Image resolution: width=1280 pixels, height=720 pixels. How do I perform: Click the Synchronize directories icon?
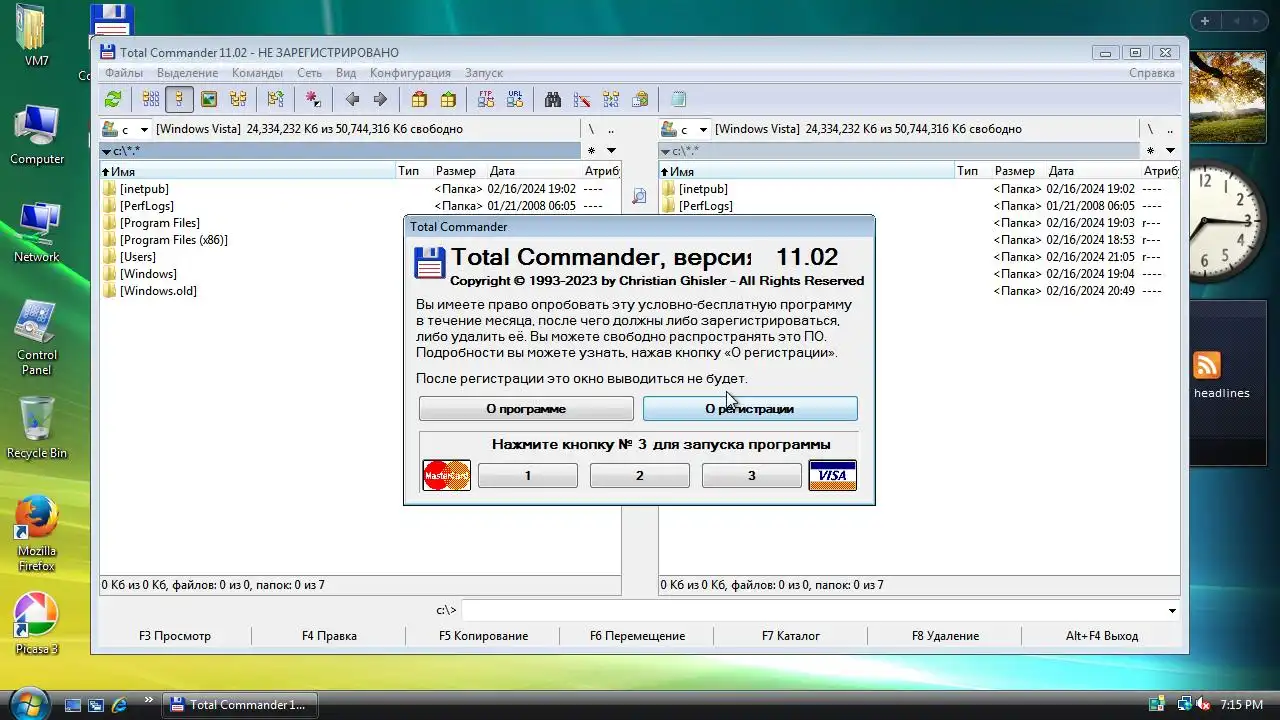coord(611,99)
